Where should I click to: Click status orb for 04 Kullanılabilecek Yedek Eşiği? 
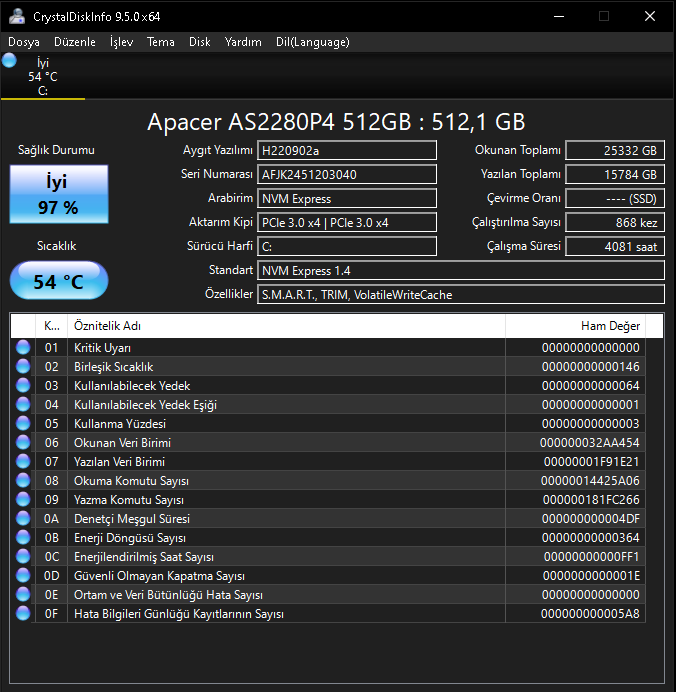coord(23,404)
